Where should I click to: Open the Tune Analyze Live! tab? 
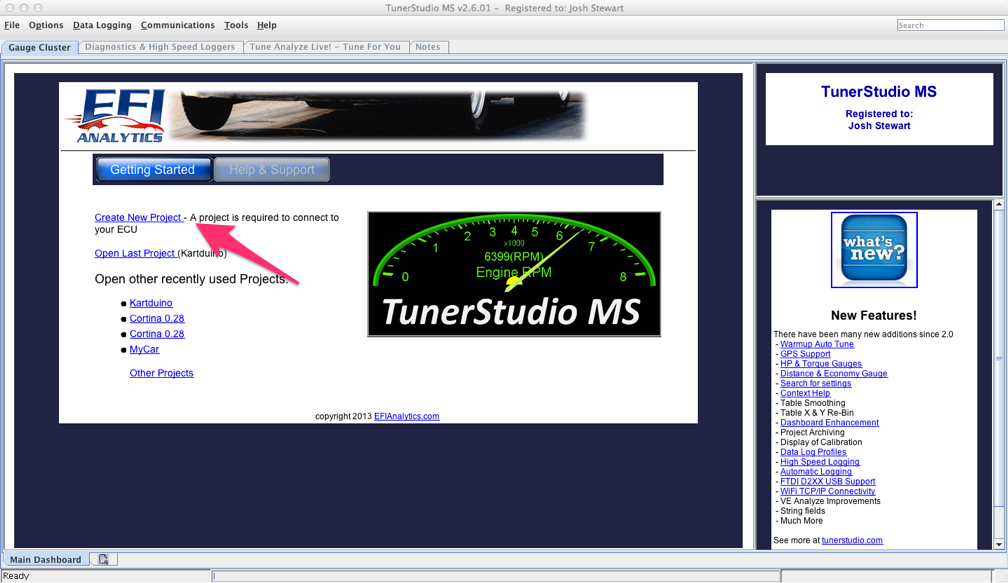click(325, 47)
